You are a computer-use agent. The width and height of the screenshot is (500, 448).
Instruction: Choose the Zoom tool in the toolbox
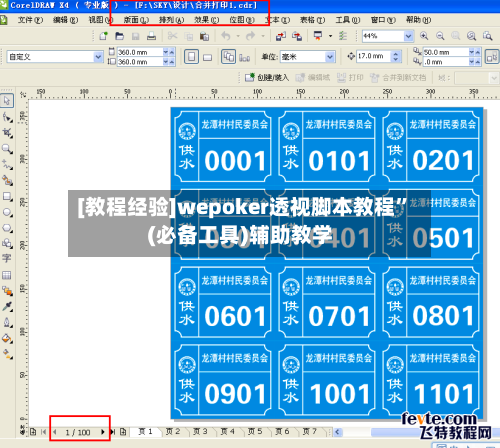(7, 149)
